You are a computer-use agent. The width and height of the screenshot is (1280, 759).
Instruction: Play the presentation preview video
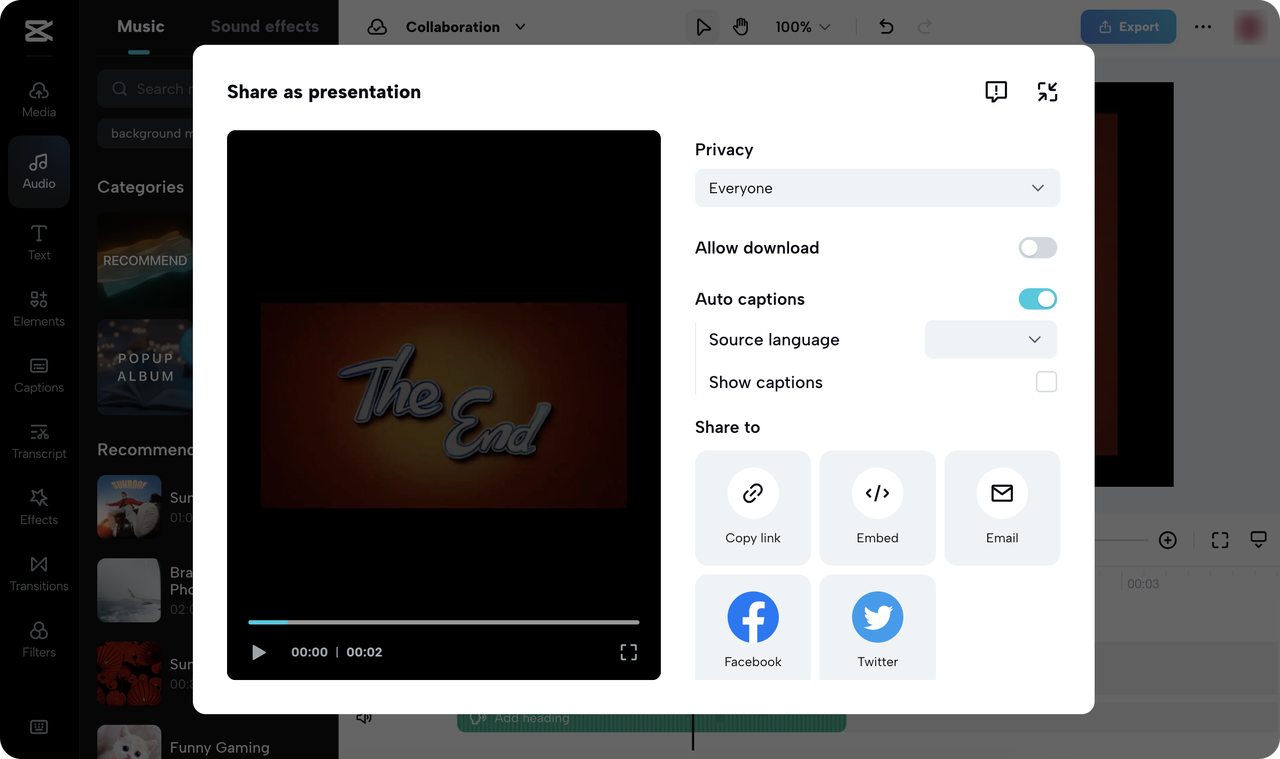[259, 652]
